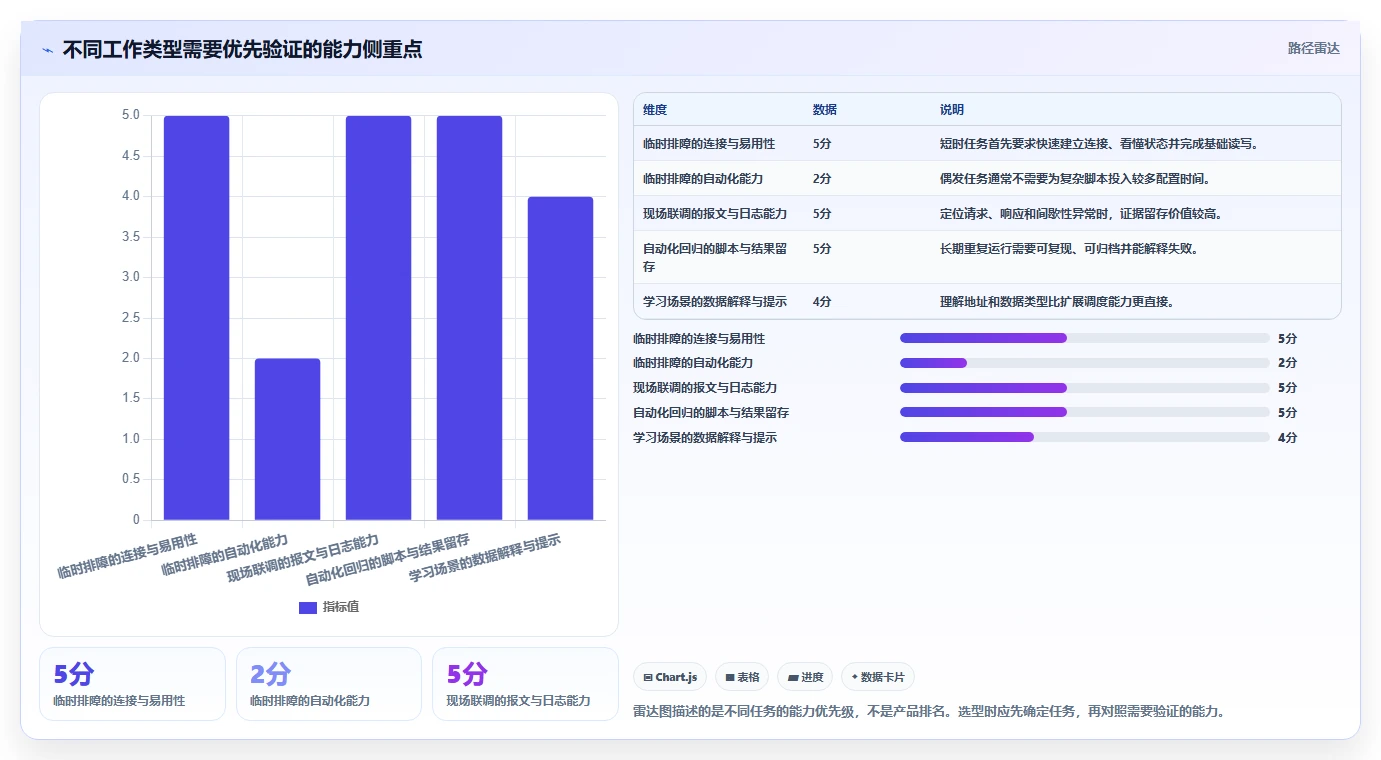Click progress bar for 现场联调的报文与日志能力

coord(1084,388)
